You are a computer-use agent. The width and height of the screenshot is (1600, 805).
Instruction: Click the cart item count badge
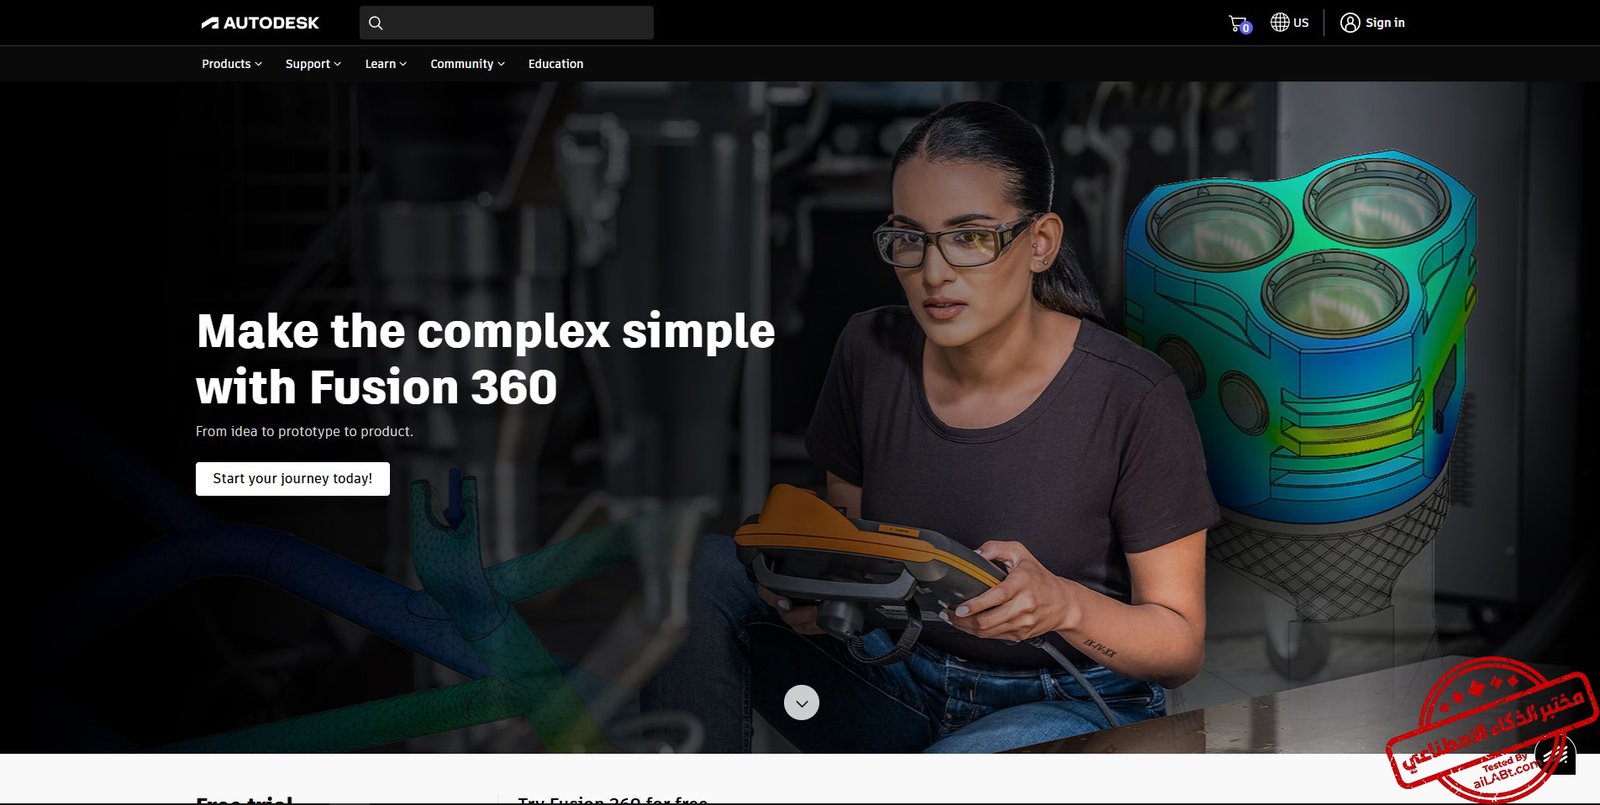pos(1246,28)
